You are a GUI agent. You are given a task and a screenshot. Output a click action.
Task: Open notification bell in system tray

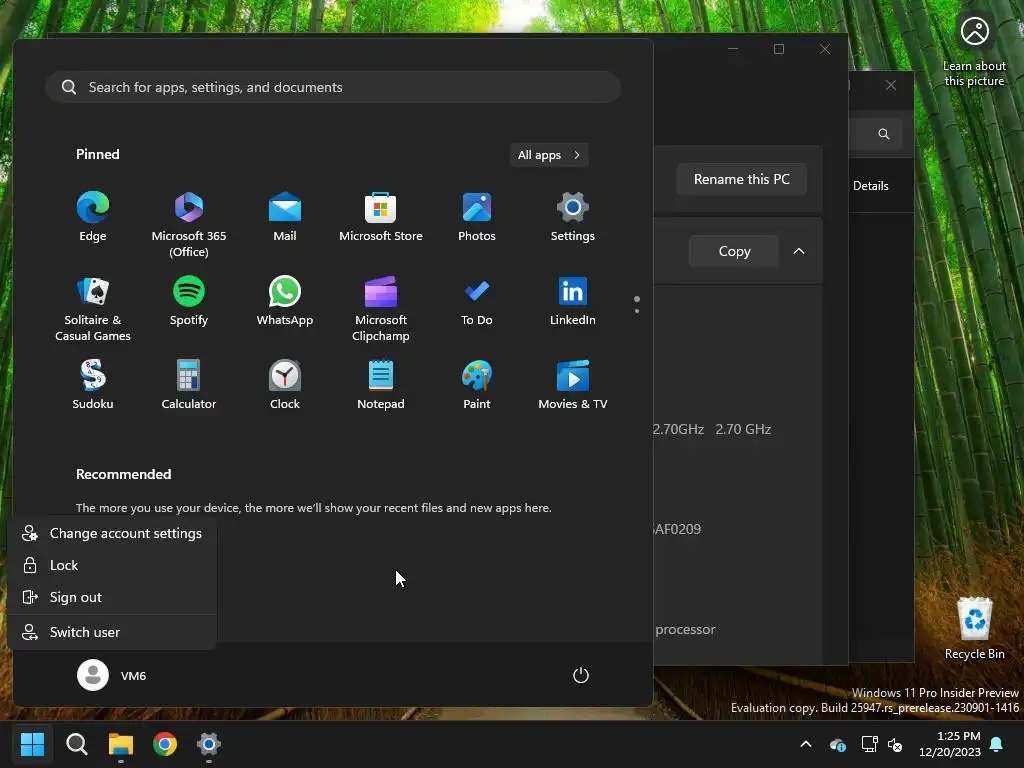click(x=997, y=744)
